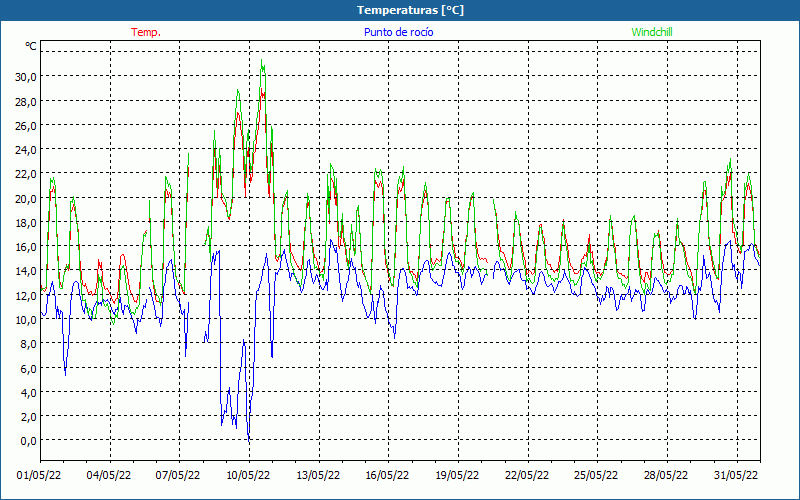800x500 pixels.
Task: Click the '01/05/22' date label
Action: (39, 475)
